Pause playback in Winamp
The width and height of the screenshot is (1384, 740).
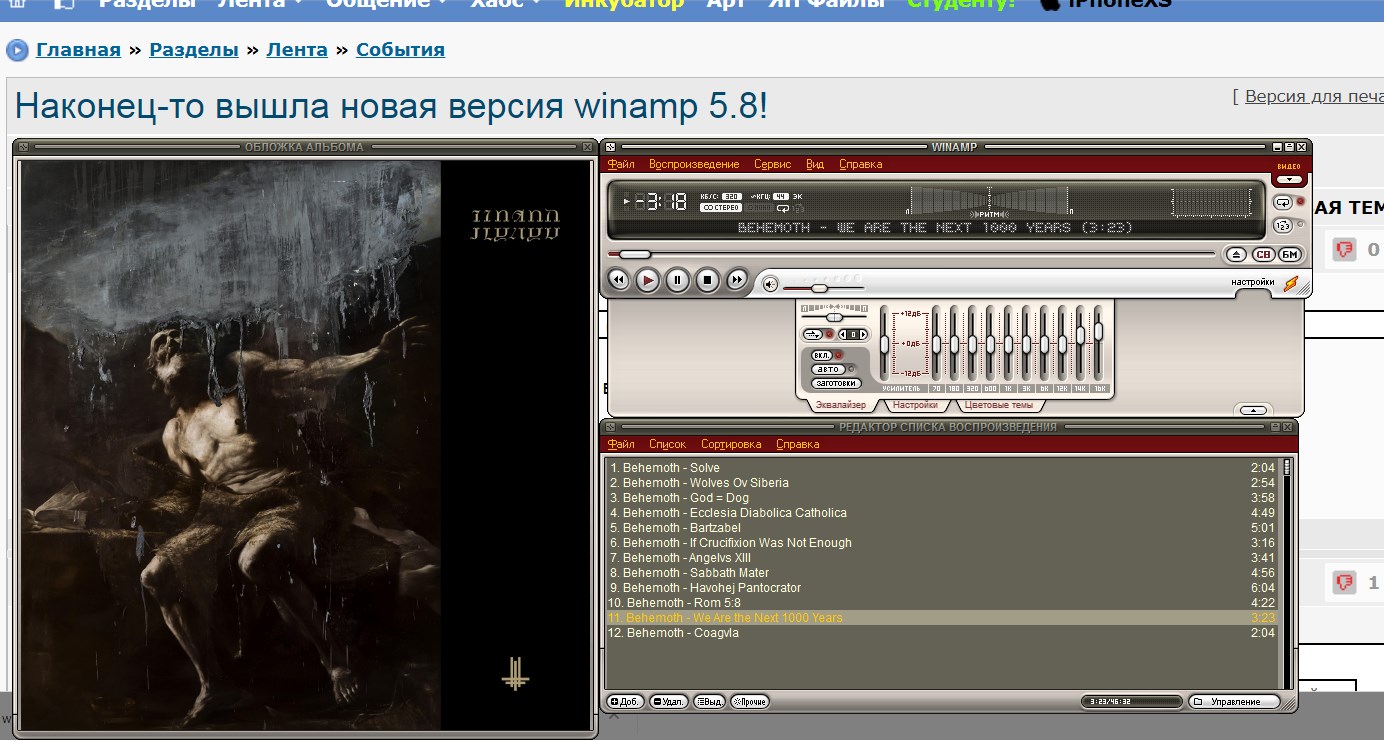pyautogui.click(x=677, y=280)
